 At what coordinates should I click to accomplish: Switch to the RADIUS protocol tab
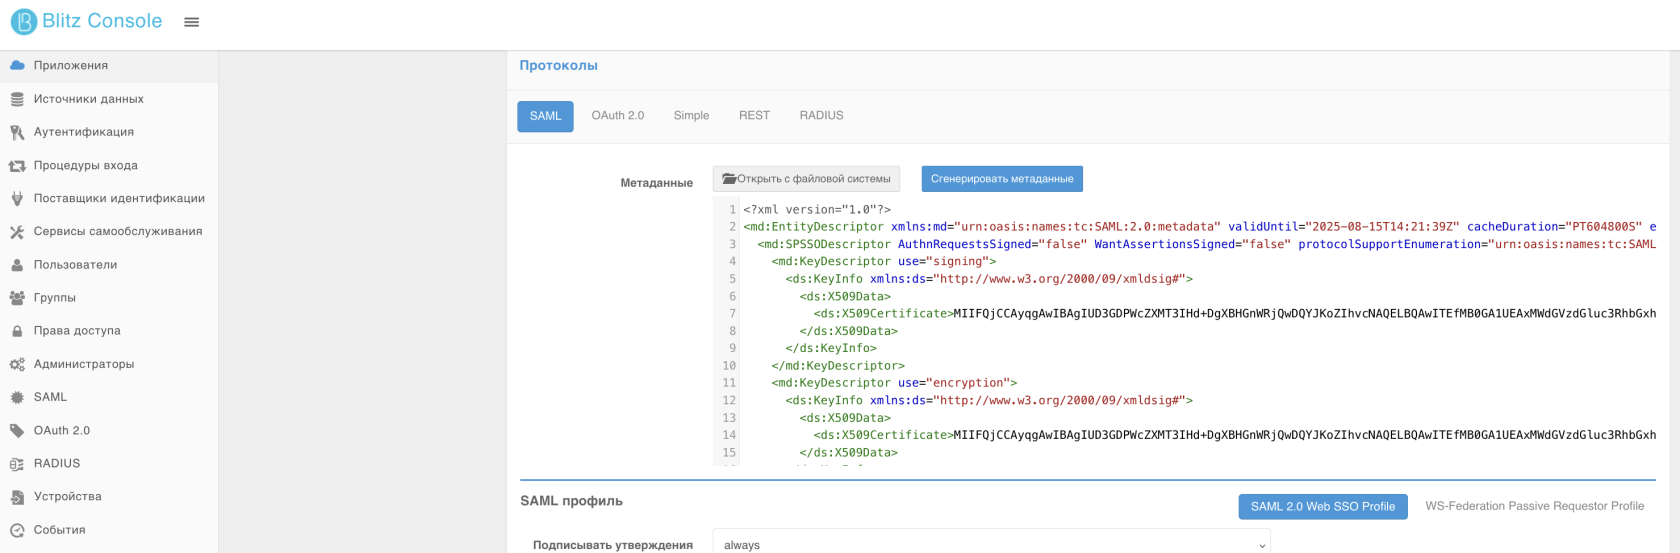pos(821,116)
